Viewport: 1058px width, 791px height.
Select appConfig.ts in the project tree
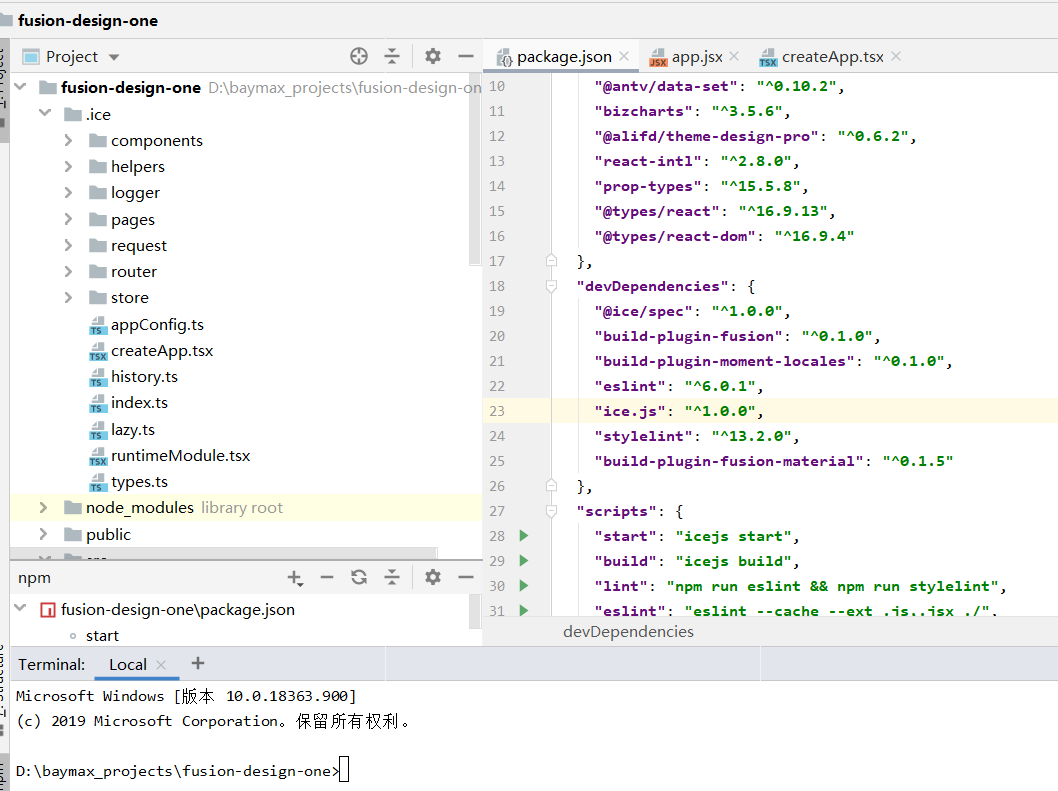(157, 324)
